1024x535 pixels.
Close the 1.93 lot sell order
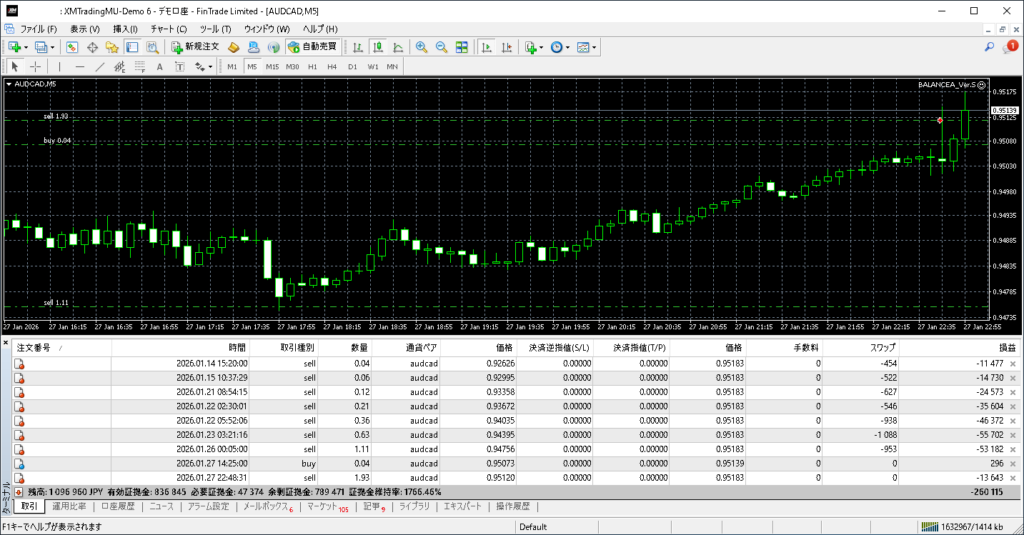pyautogui.click(x=1012, y=479)
